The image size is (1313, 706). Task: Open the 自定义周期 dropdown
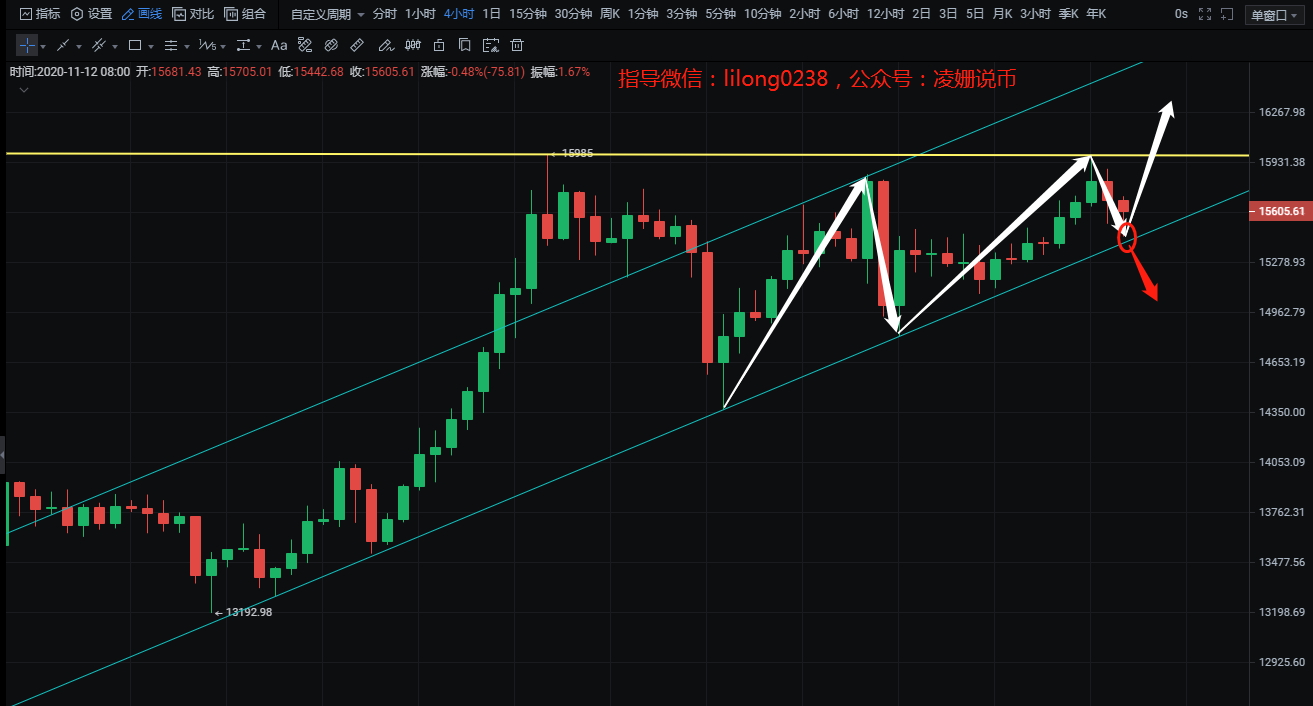tap(327, 14)
